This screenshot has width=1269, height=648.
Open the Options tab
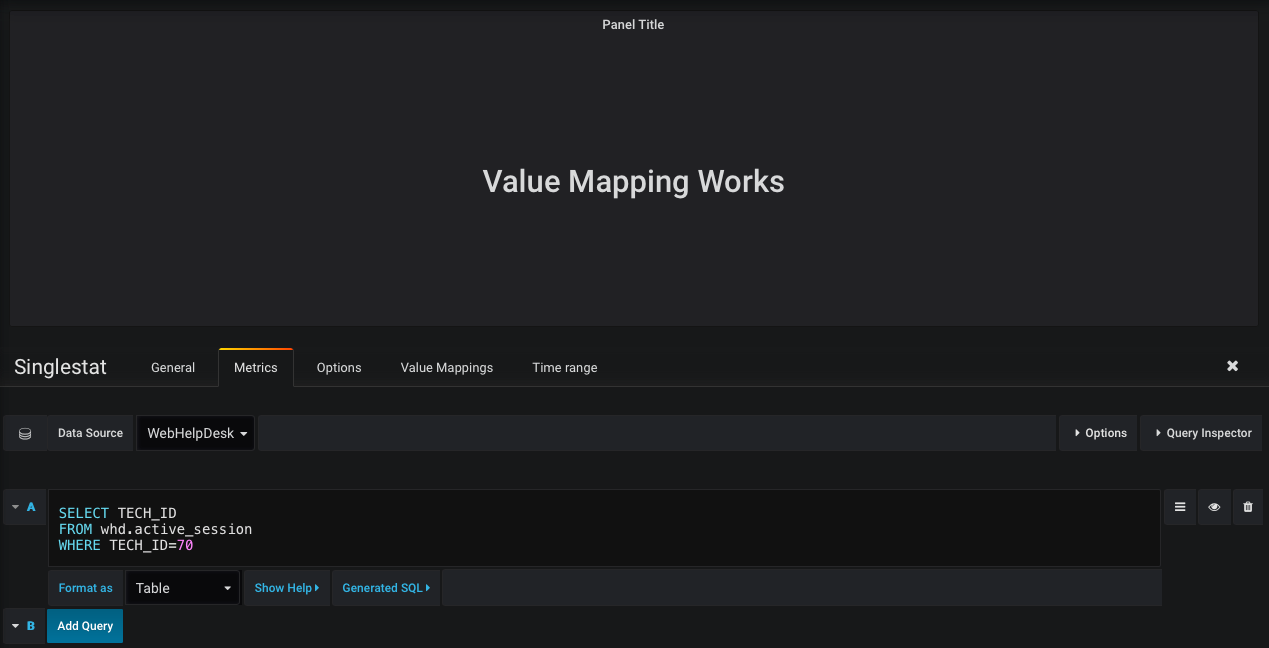tap(338, 367)
